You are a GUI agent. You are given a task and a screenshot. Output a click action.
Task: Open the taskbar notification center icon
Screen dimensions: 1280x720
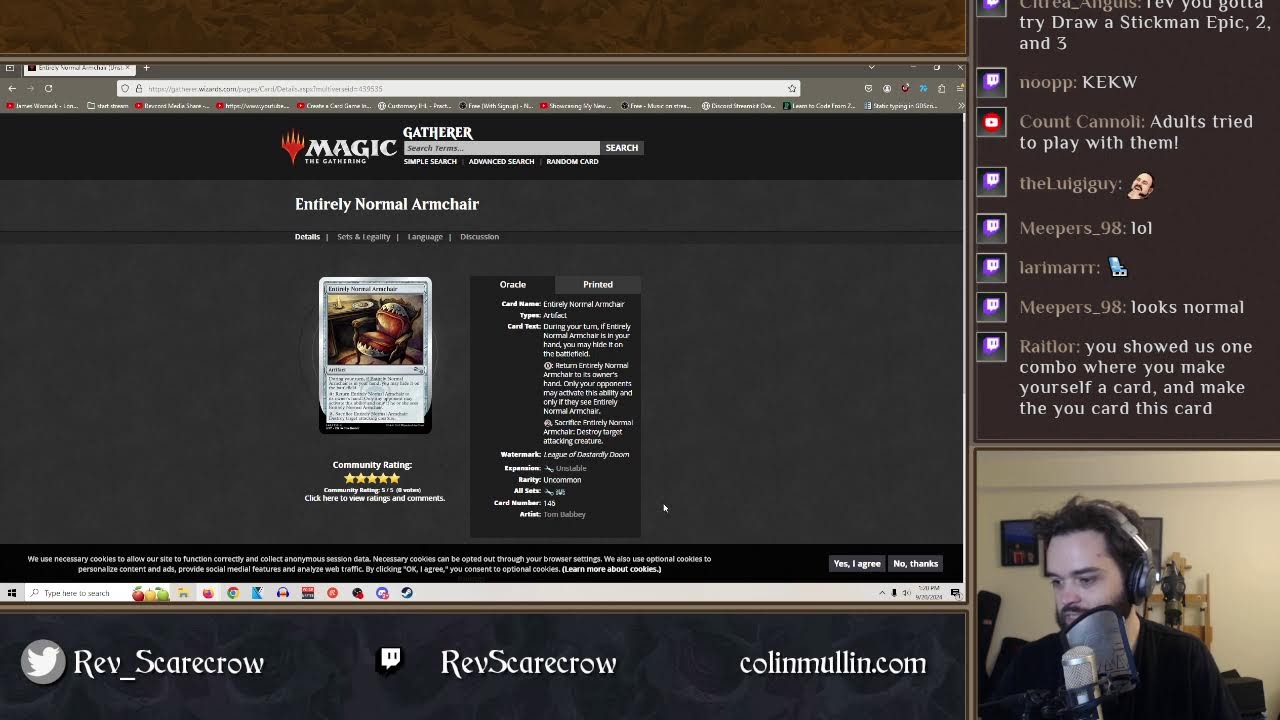955,593
